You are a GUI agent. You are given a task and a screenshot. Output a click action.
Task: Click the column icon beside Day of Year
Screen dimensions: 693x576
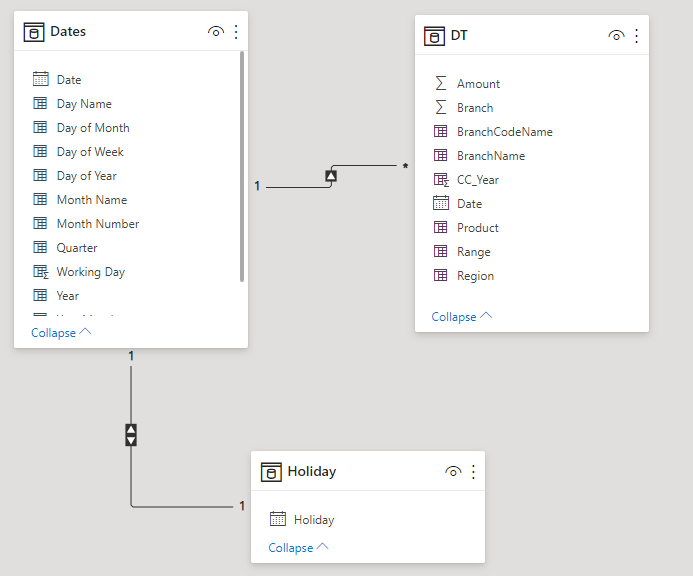coord(40,175)
